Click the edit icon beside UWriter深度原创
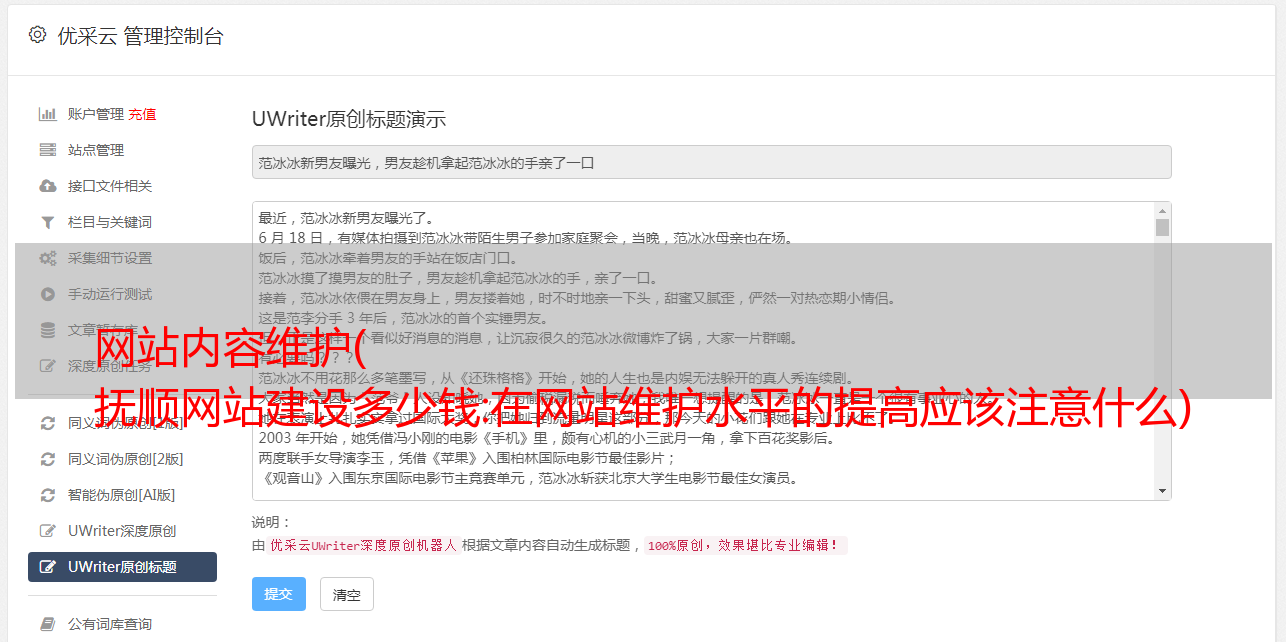The width and height of the screenshot is (1286, 642). click(47, 531)
